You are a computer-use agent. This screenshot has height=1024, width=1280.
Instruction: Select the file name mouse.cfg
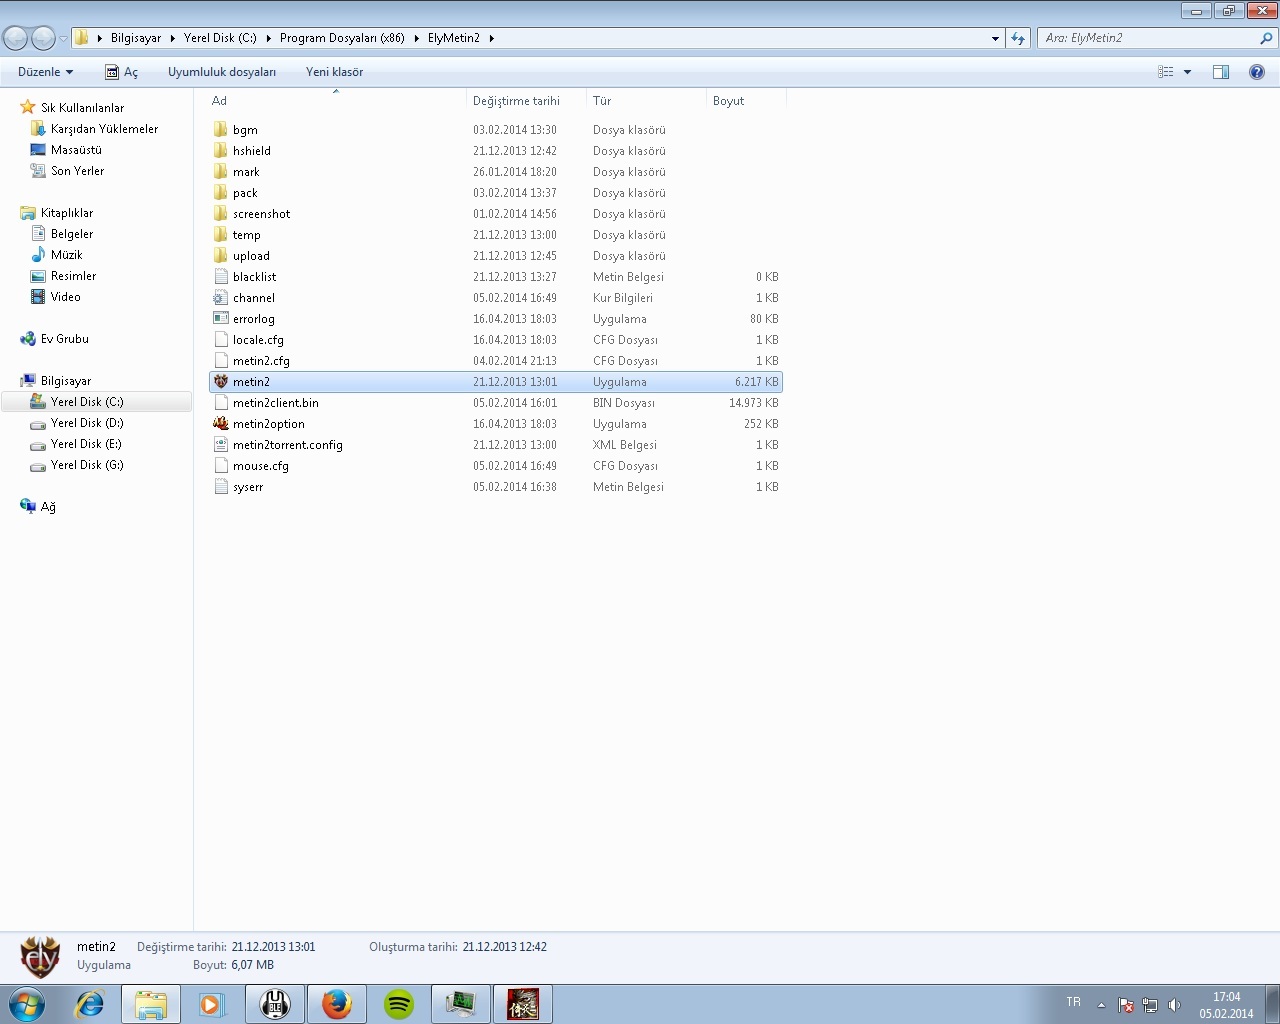[261, 466]
